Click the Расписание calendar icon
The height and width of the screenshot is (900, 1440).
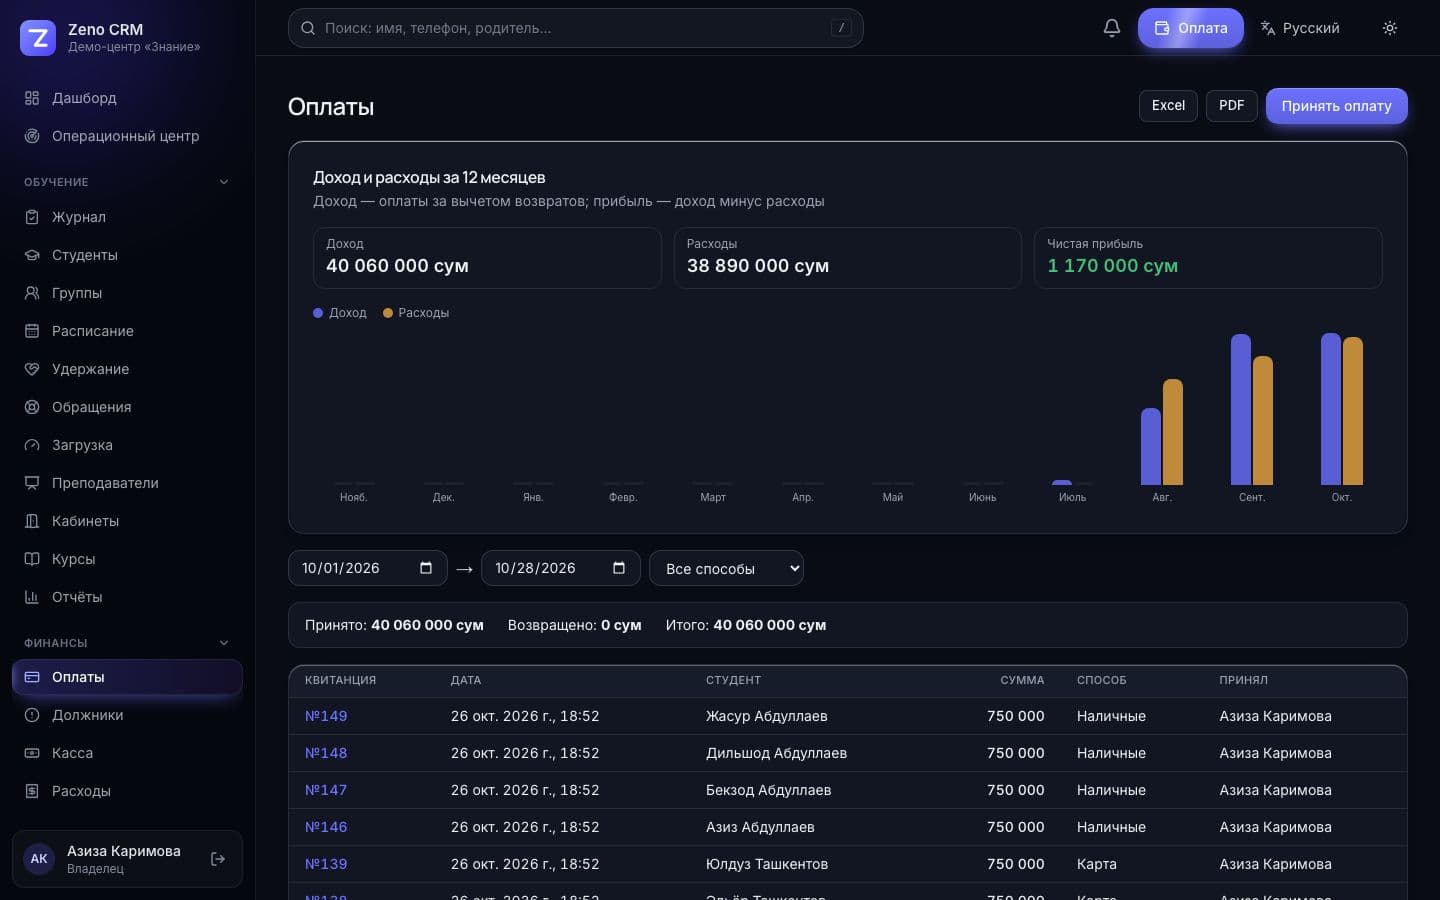pos(32,331)
